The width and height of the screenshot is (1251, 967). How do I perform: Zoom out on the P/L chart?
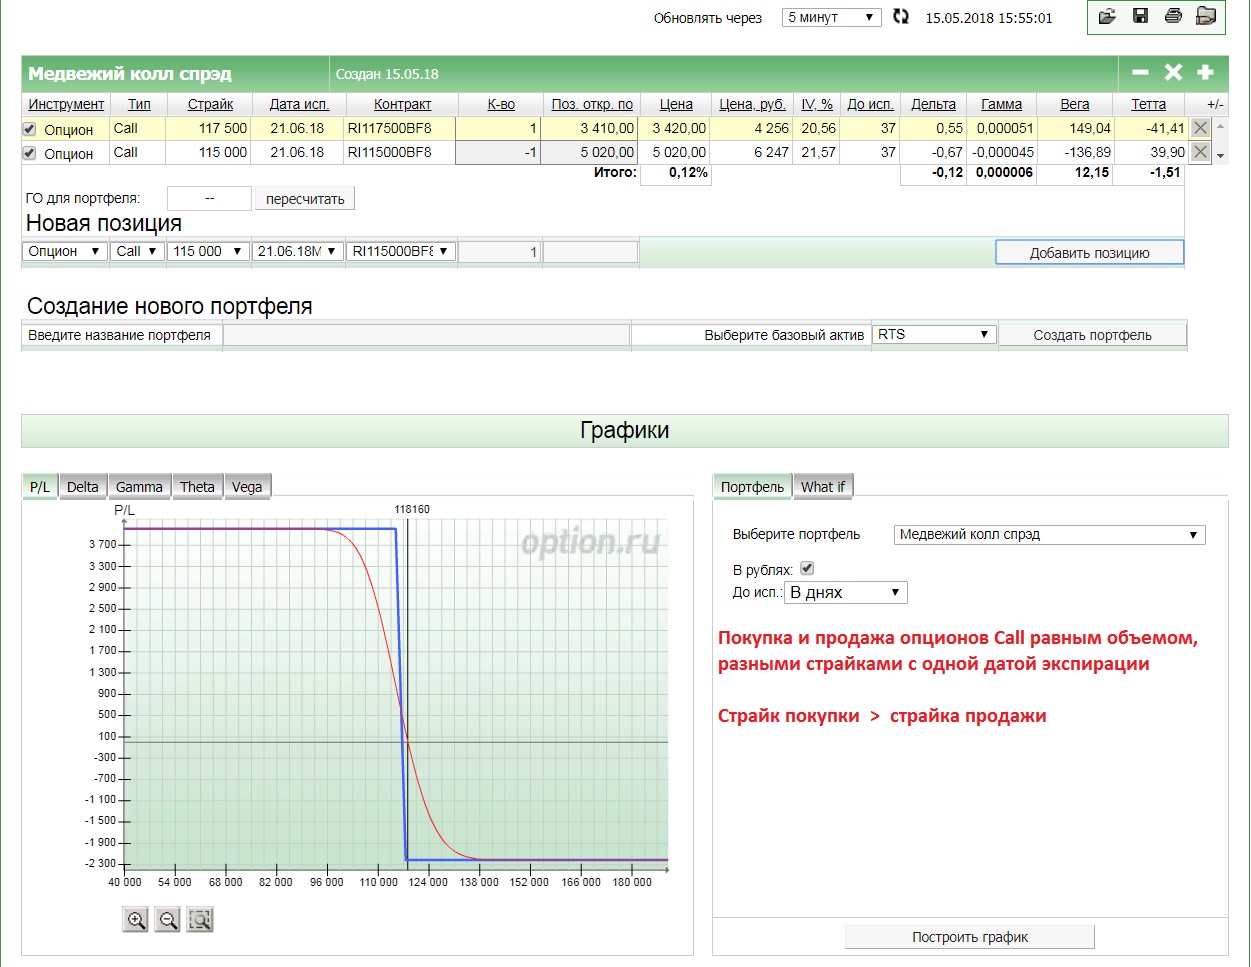[x=168, y=920]
